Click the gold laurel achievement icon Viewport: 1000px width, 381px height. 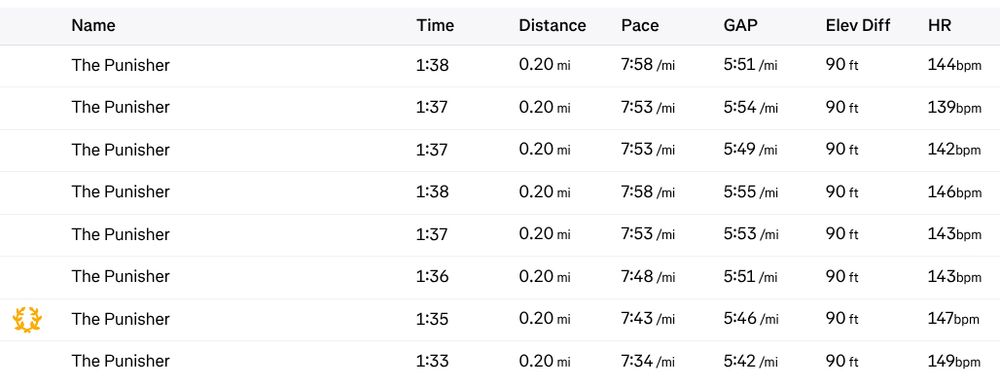27,319
